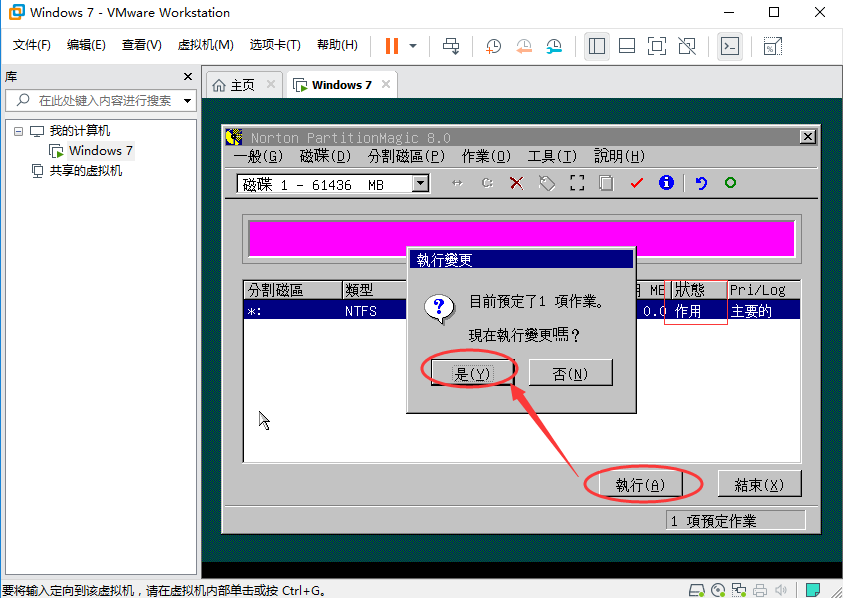The height and width of the screenshot is (598, 843).
Task: Click the blue undo arrow icon
Action: (x=701, y=183)
